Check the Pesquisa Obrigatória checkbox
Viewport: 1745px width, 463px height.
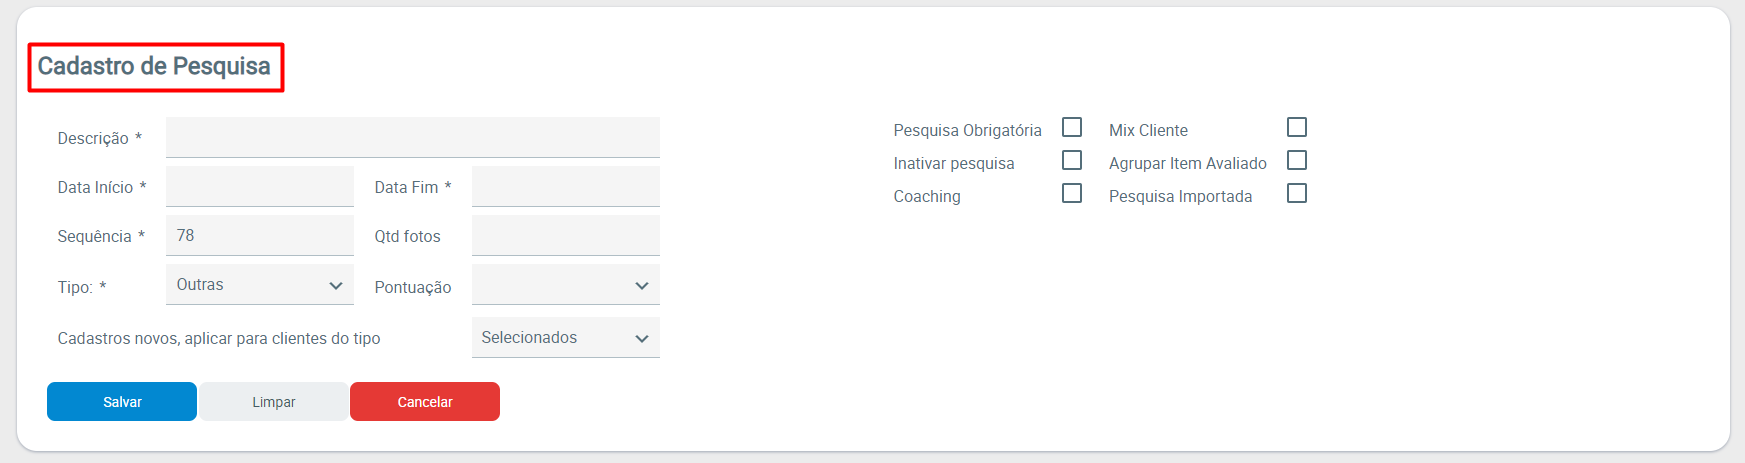(x=1072, y=127)
